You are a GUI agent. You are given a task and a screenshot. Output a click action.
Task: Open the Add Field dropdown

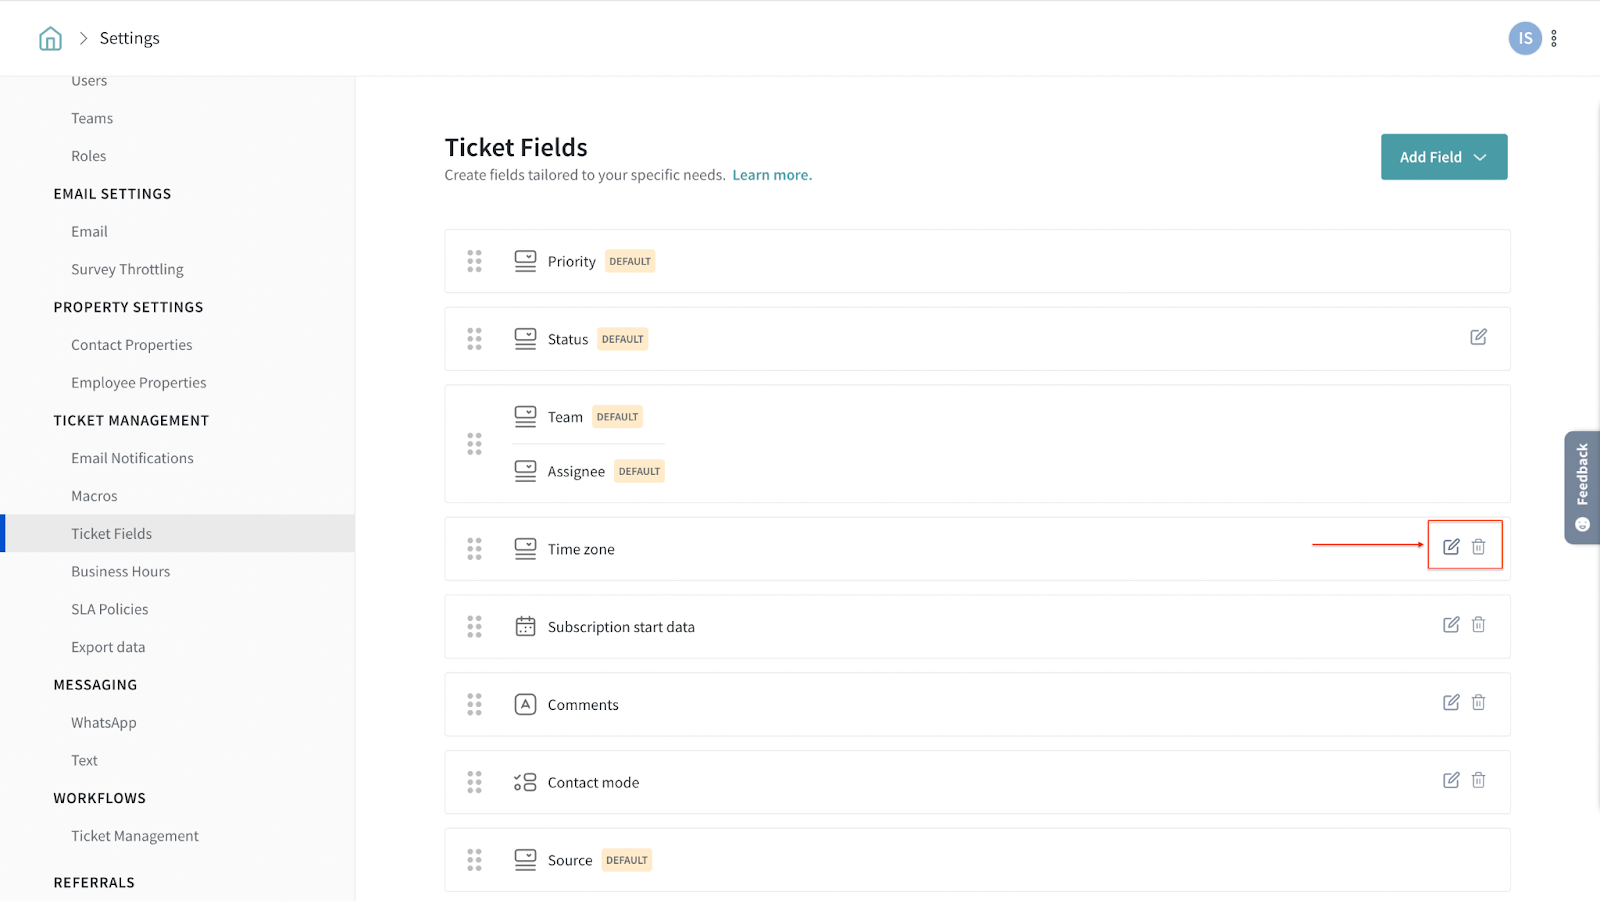1443,157
